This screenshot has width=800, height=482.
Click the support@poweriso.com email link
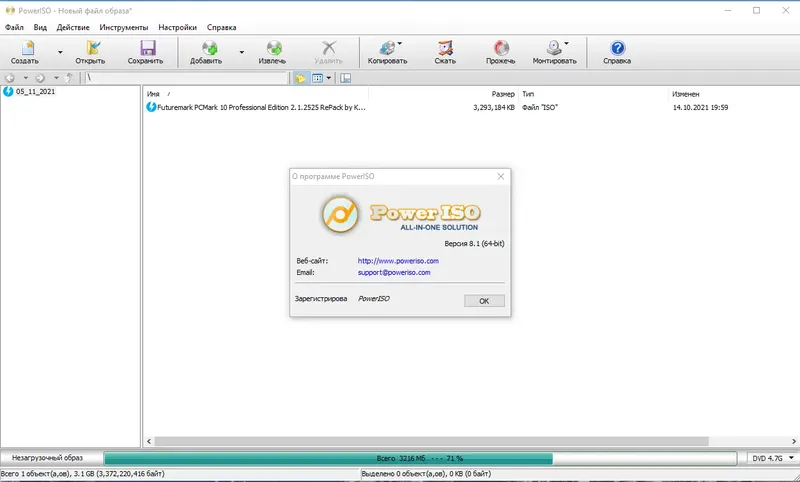tap(394, 272)
